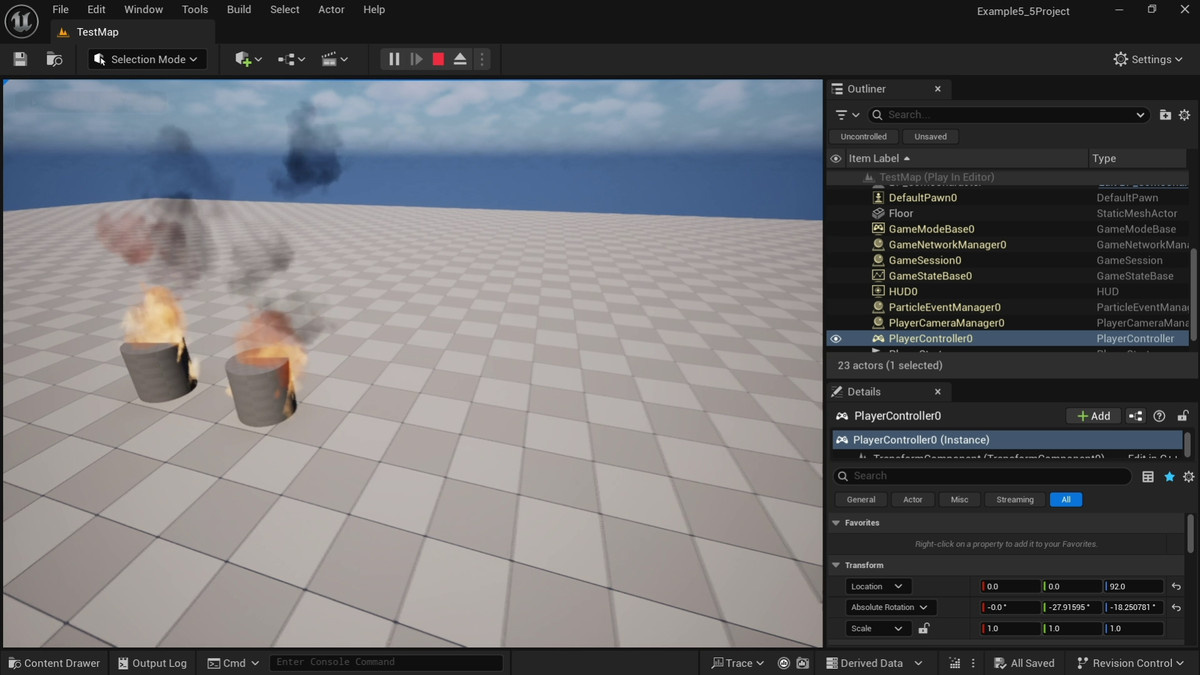Screen dimensions: 1200x675
Task: Toggle the favorites star filter
Action: click(x=1169, y=477)
